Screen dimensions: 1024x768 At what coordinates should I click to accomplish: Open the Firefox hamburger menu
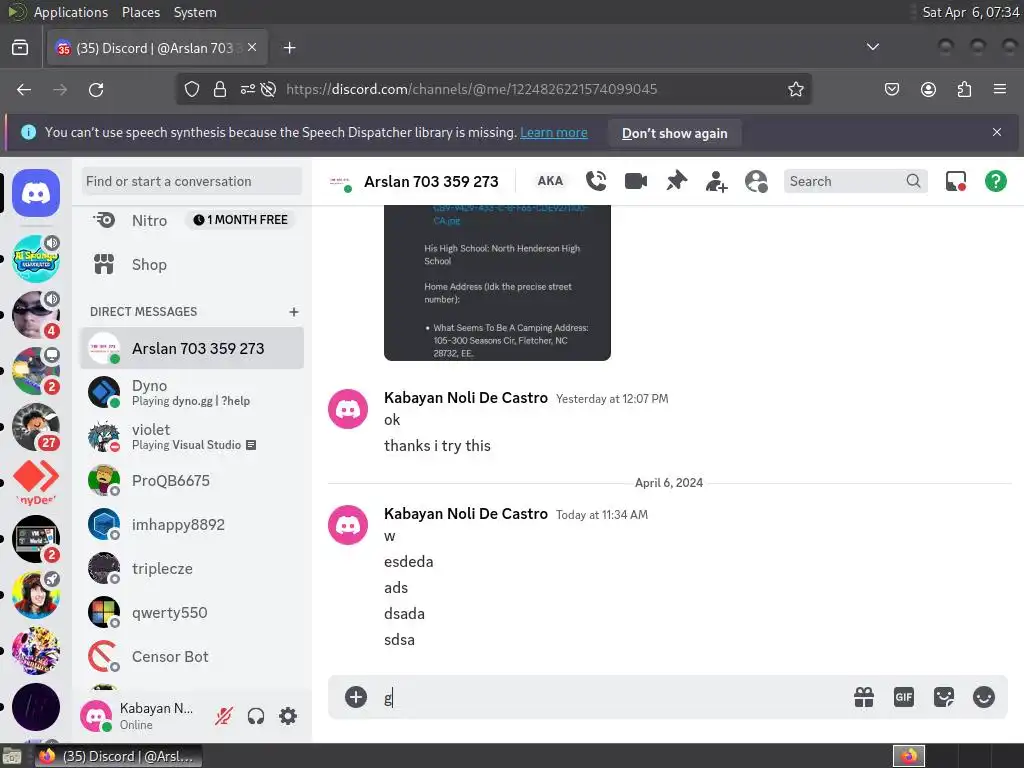pyautogui.click(x=999, y=89)
